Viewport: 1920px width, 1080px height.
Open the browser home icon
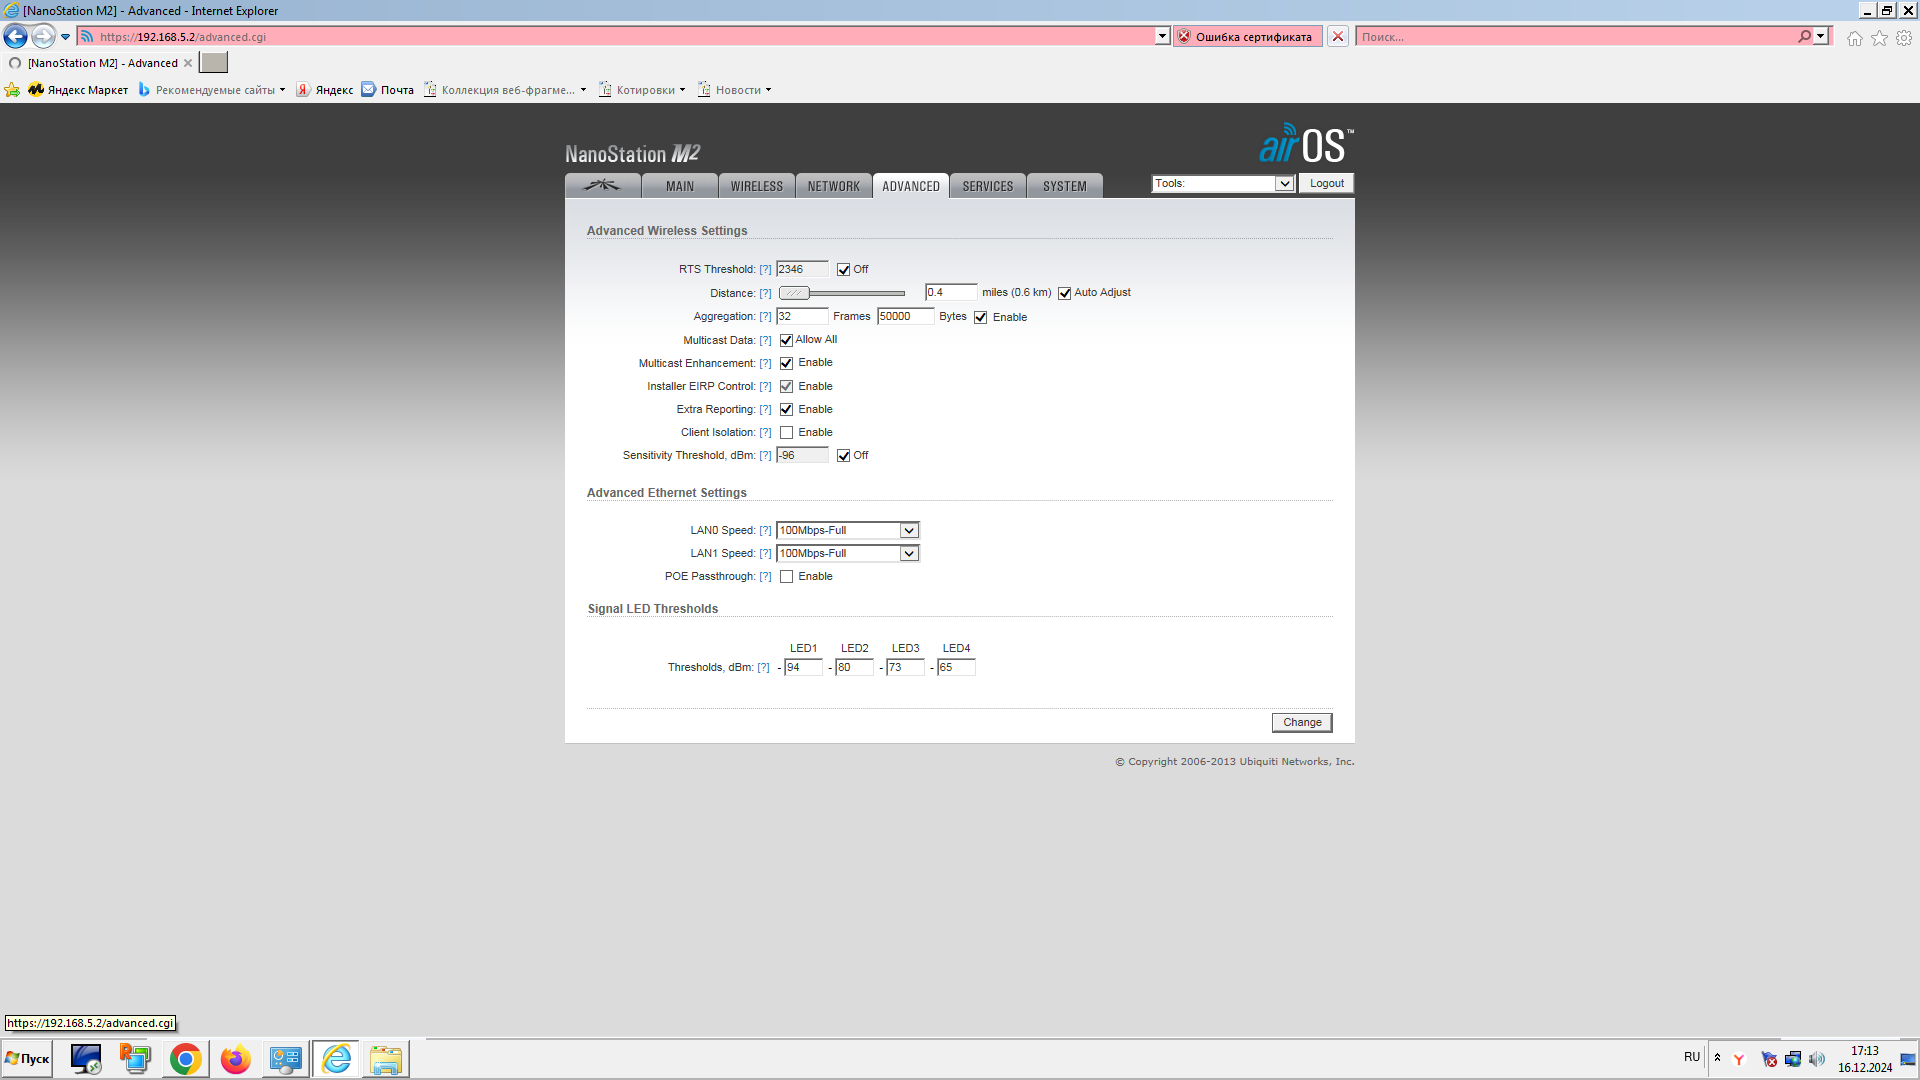(1854, 38)
